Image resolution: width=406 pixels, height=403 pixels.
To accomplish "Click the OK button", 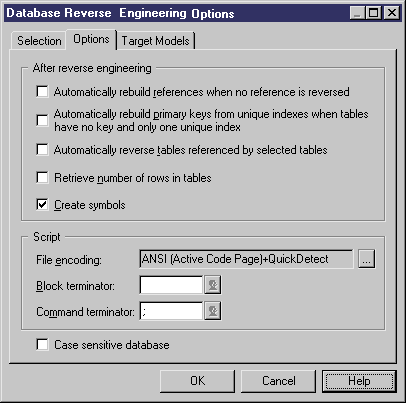I will (x=197, y=381).
